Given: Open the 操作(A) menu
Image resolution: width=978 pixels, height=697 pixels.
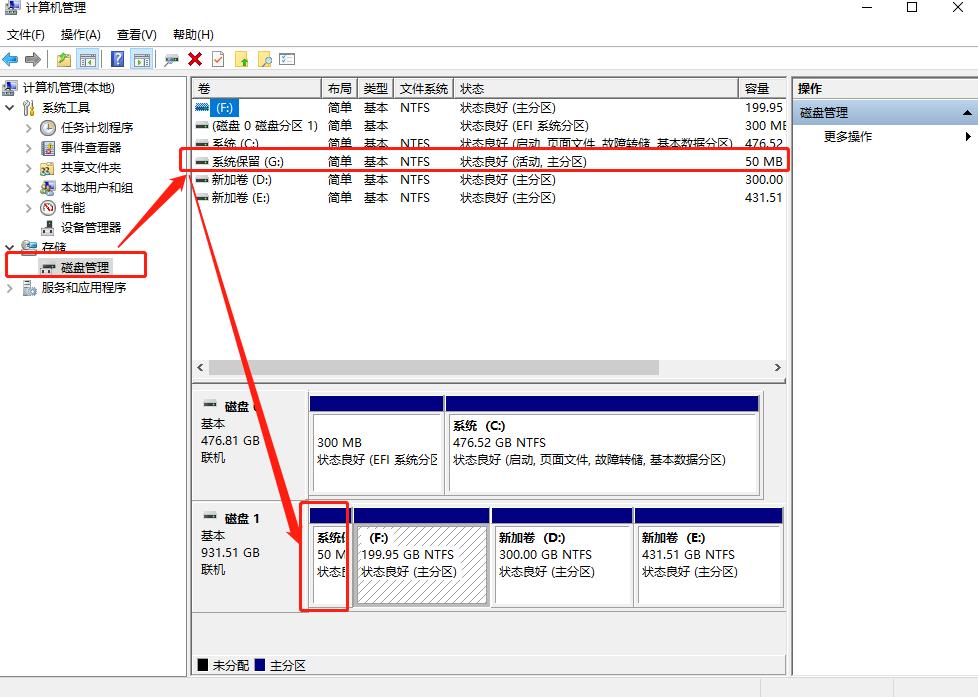Looking at the screenshot, I should point(80,34).
